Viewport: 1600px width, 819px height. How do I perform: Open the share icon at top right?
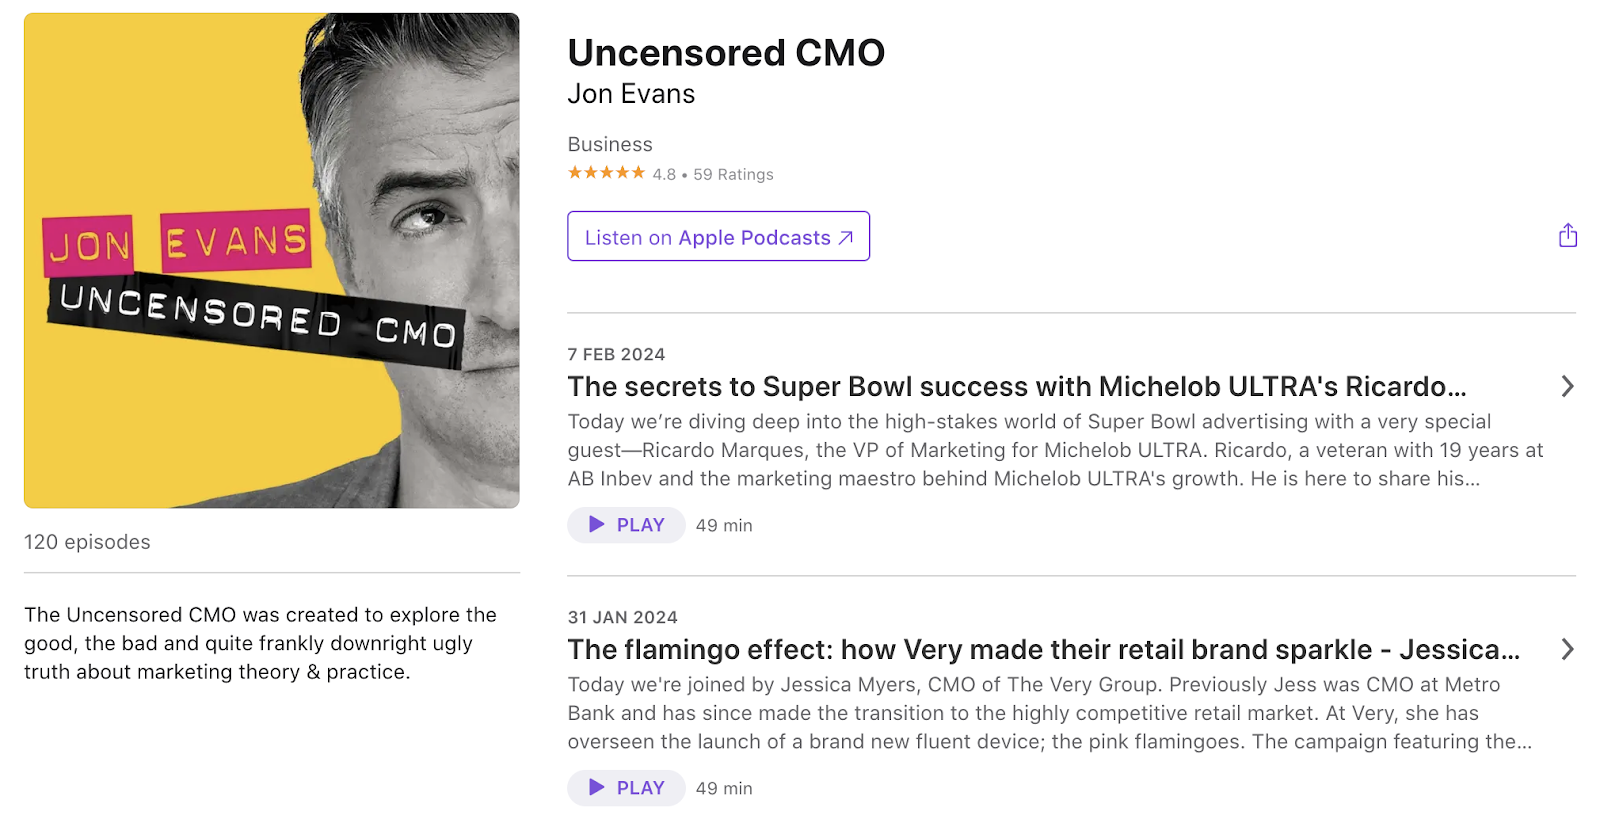coord(1567,235)
